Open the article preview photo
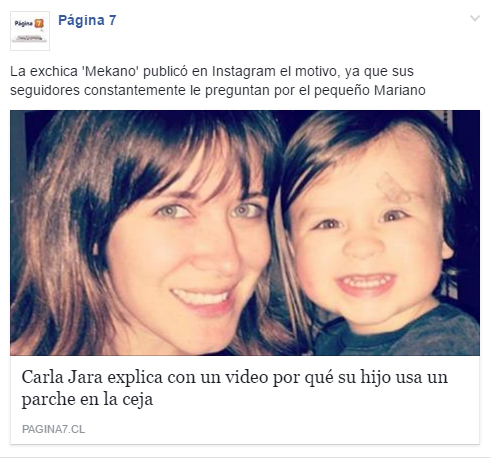Viewport: 491px width, 459px height. click(245, 233)
